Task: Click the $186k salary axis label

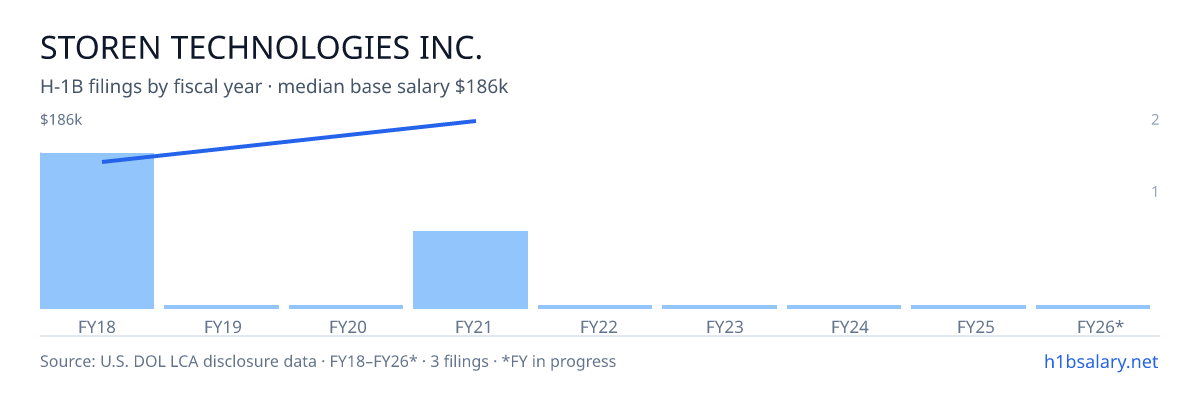Action: point(61,120)
